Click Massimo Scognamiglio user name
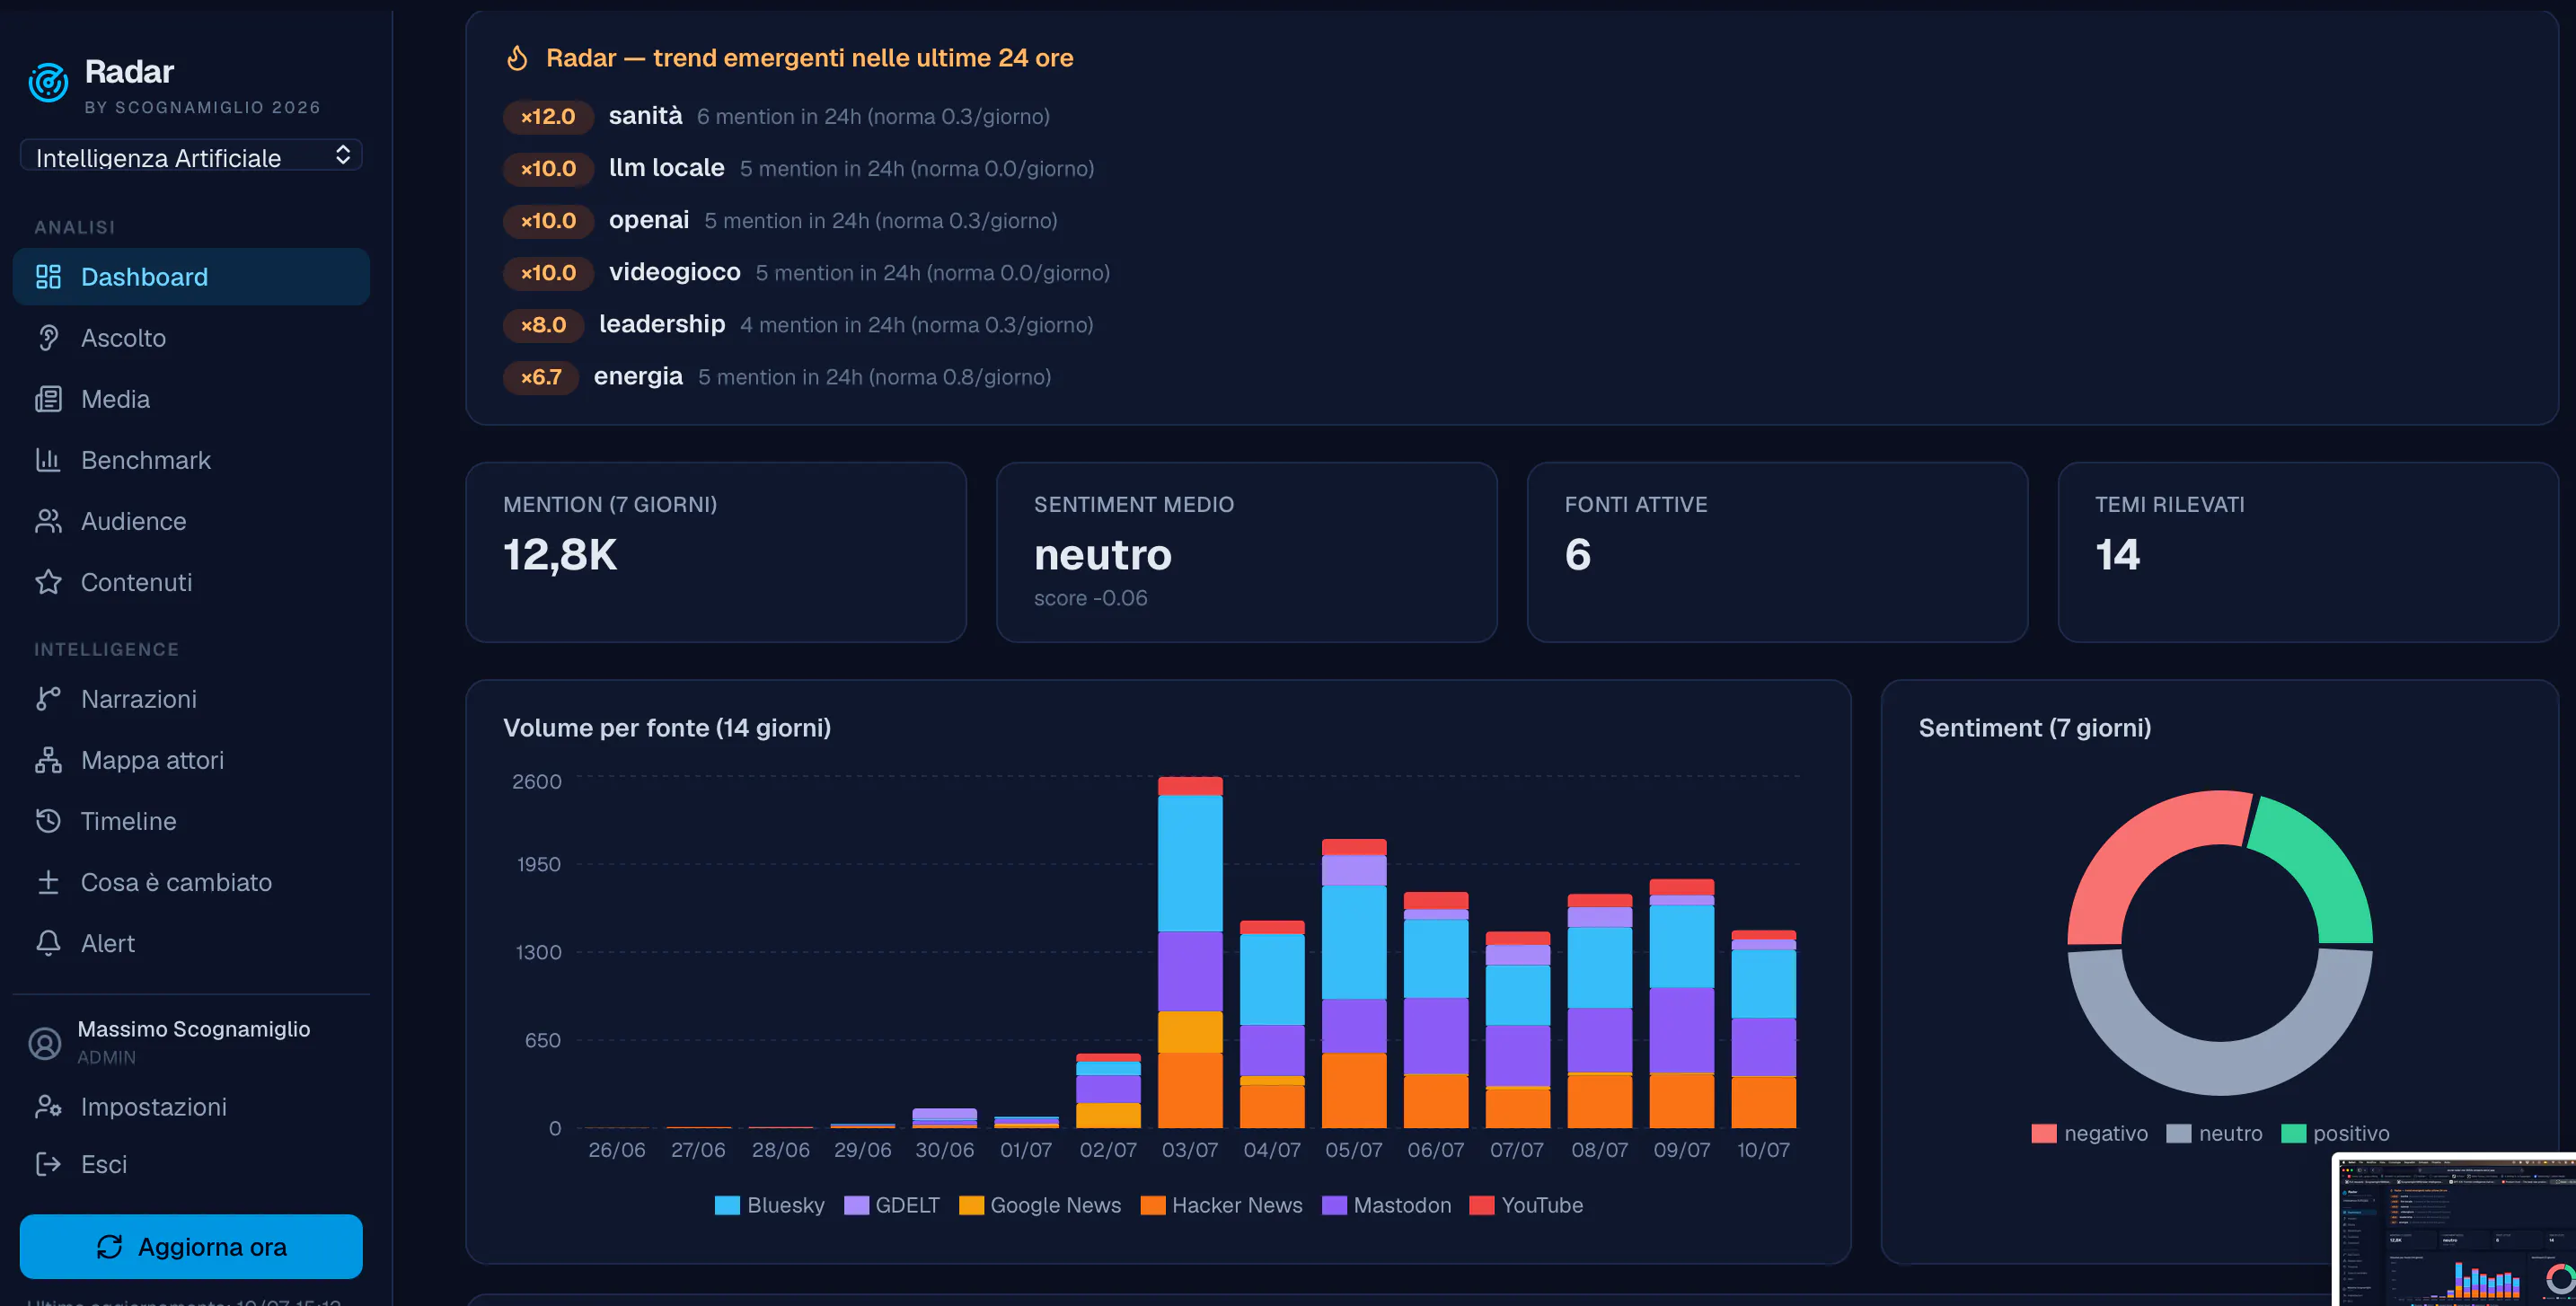The width and height of the screenshot is (2576, 1306). (194, 1029)
